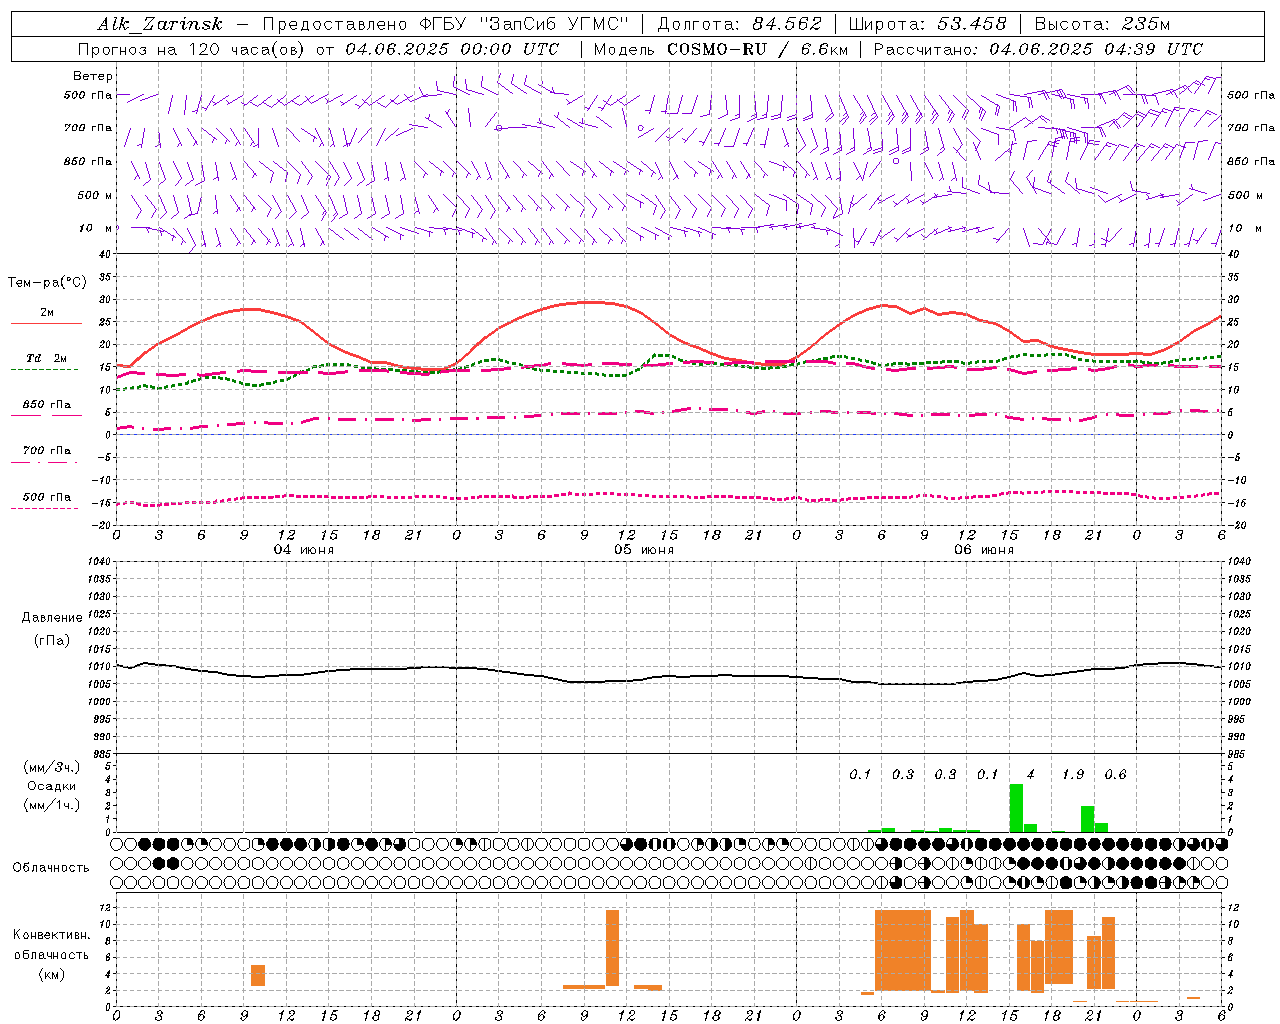The height and width of the screenshot is (1024, 1280).
Task: Click the small orange convective bar on 04 июня
Action: (x=258, y=975)
